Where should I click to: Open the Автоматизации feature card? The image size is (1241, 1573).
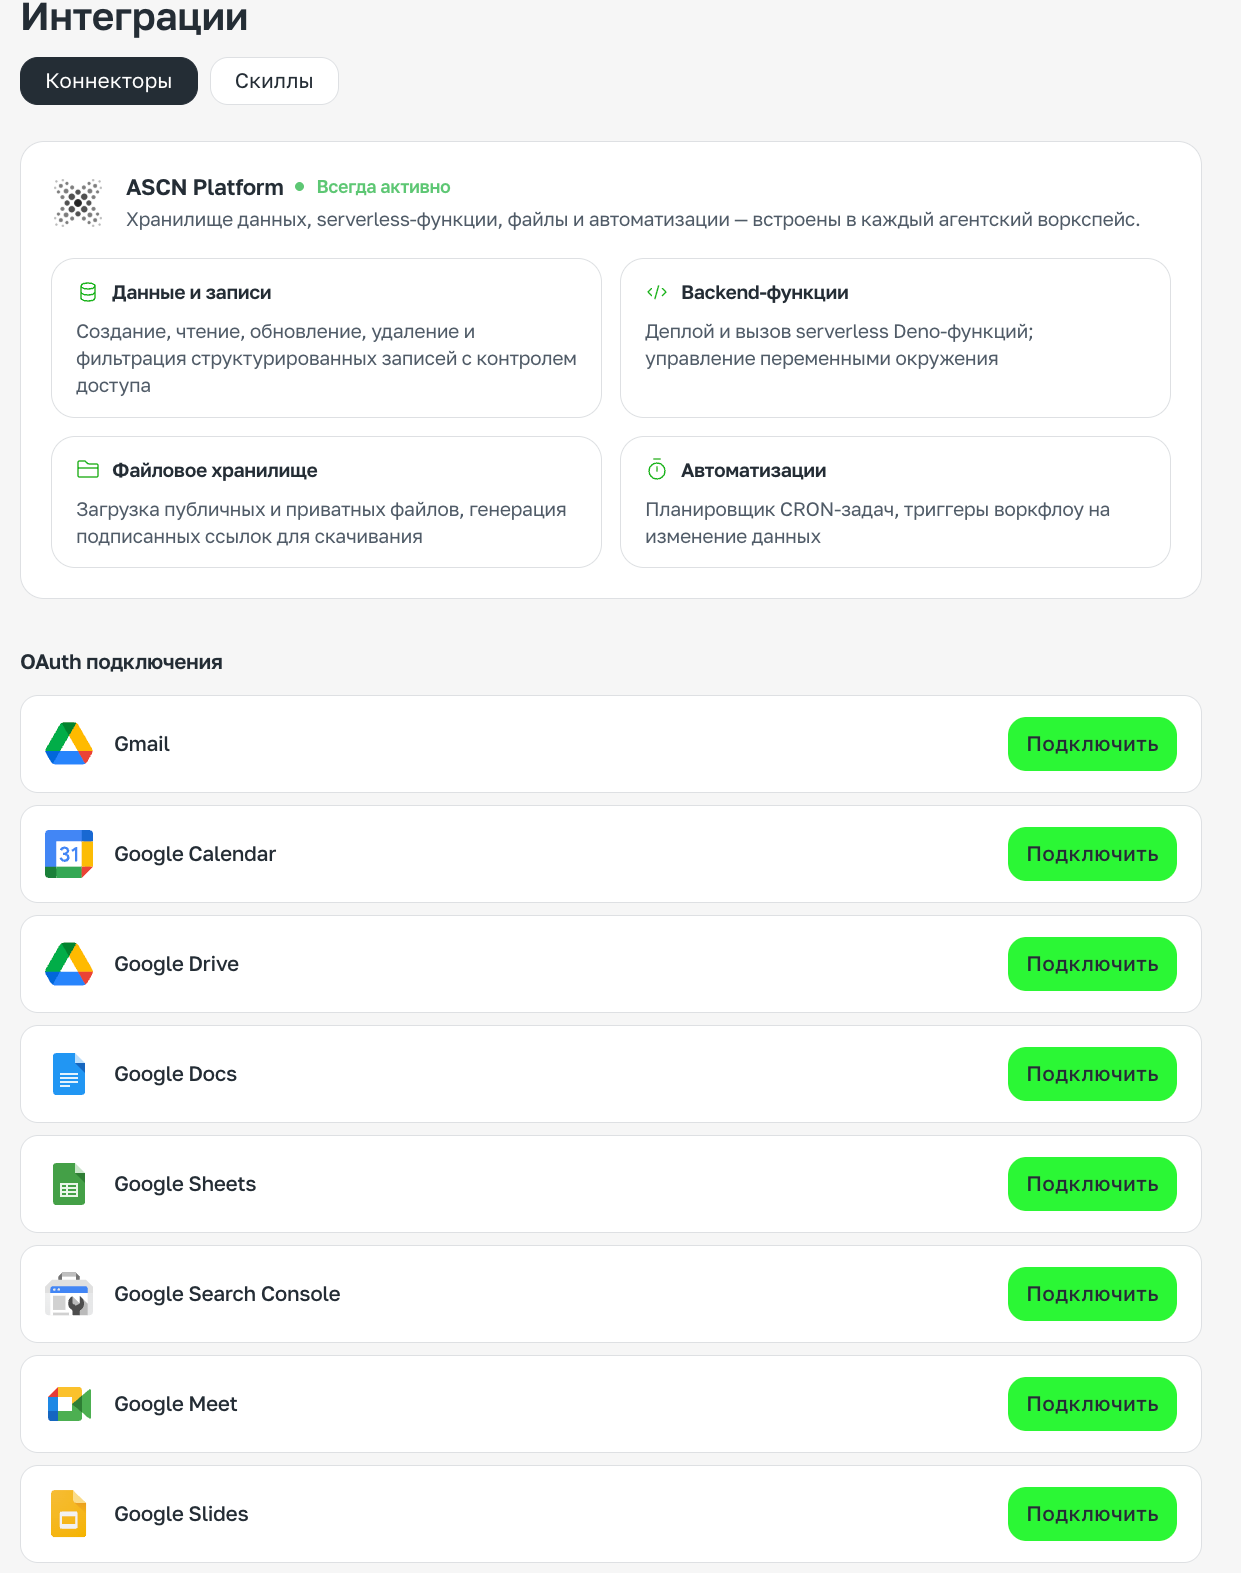point(895,502)
